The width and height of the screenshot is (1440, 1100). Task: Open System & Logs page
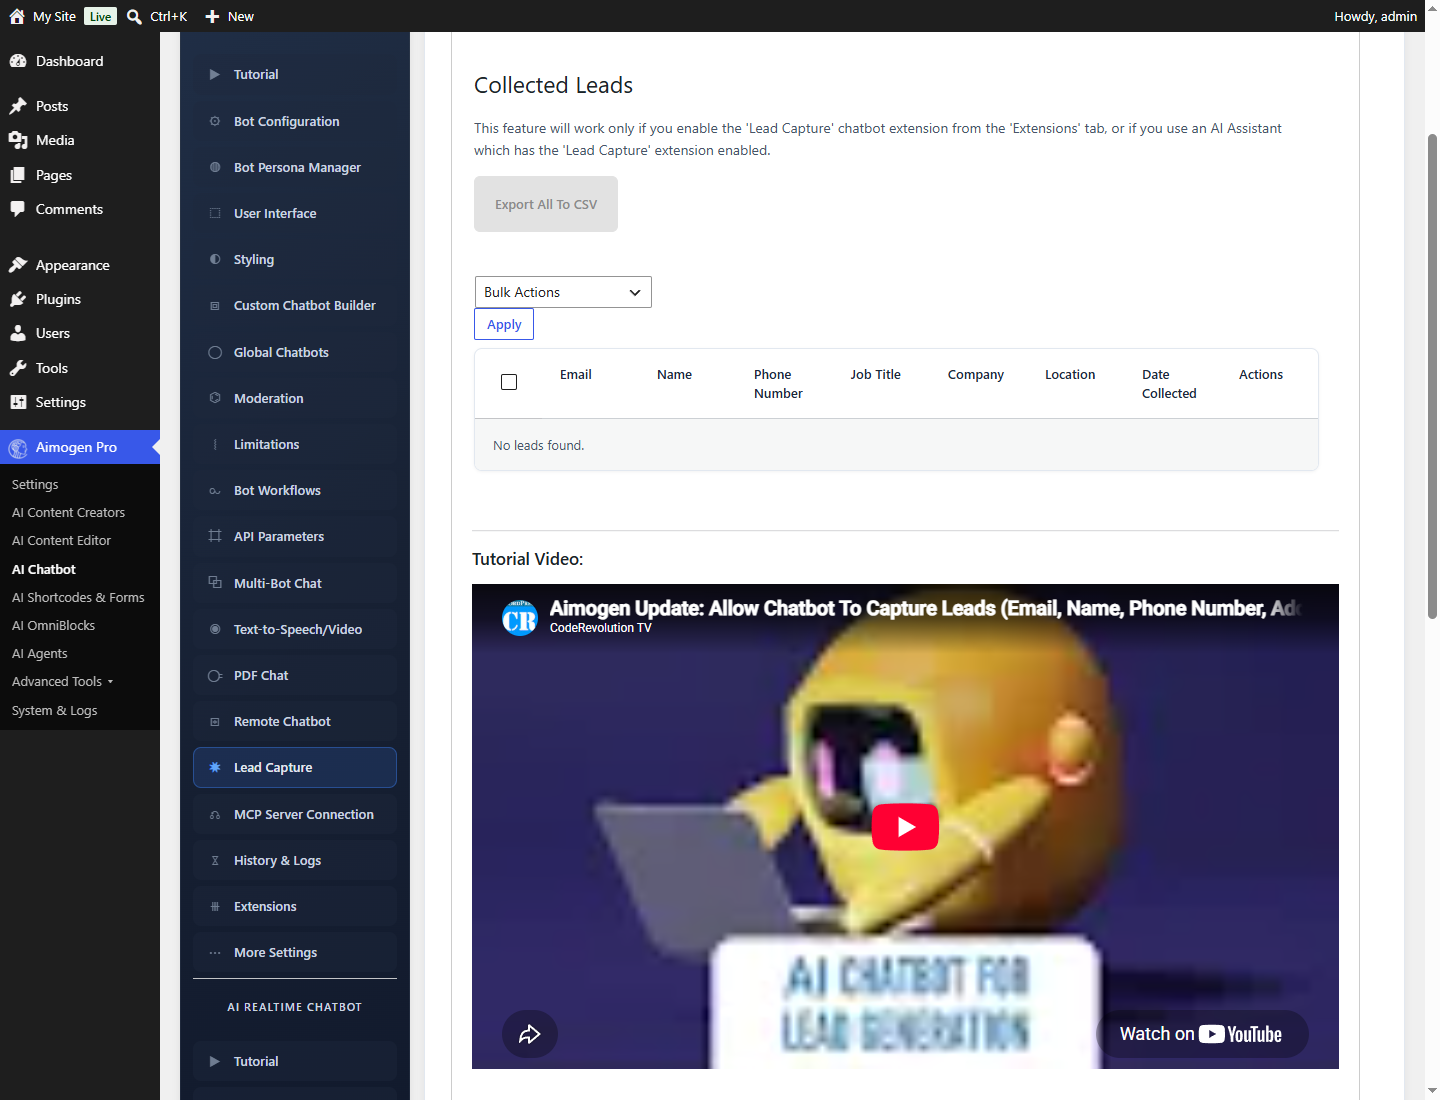55,711
